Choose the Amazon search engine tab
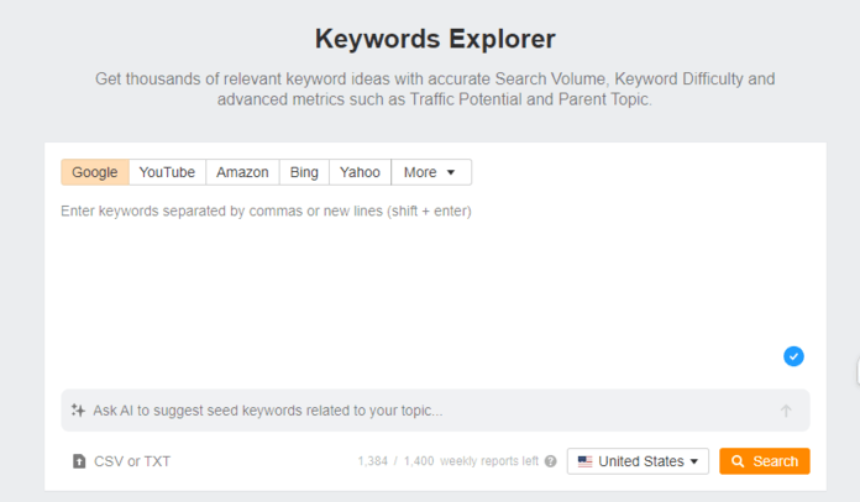The height and width of the screenshot is (502, 860). 242,172
